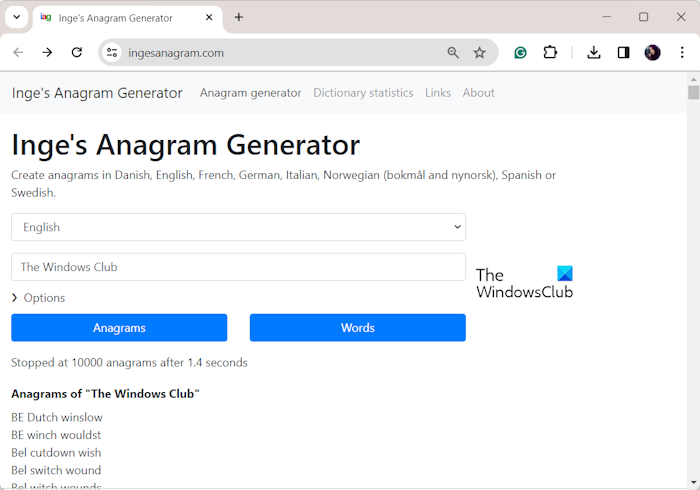Reload the current page
Image resolution: width=700 pixels, height=490 pixels.
click(x=77, y=53)
